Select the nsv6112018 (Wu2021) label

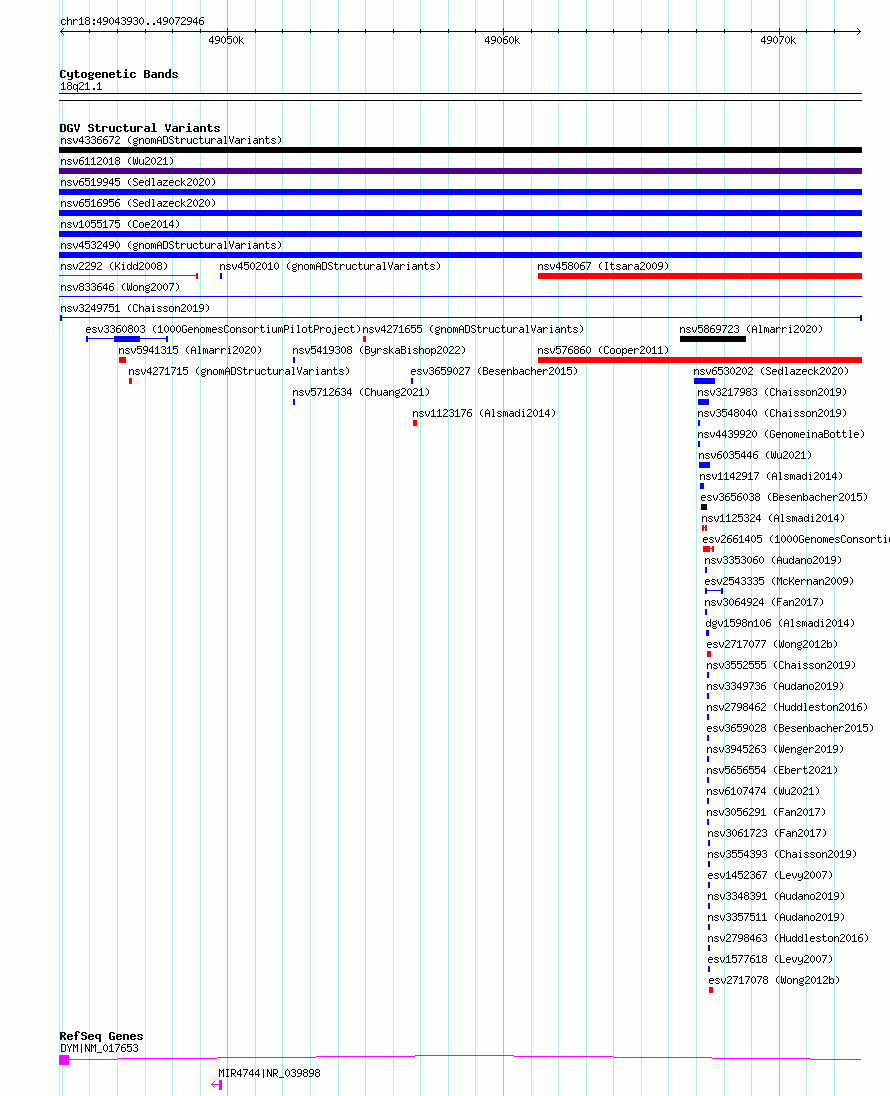pyautogui.click(x=117, y=161)
